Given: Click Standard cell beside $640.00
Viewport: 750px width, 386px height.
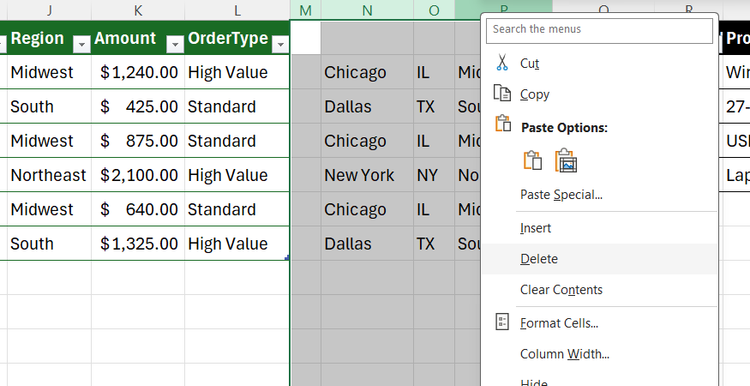Looking at the screenshot, I should pyautogui.click(x=237, y=209).
